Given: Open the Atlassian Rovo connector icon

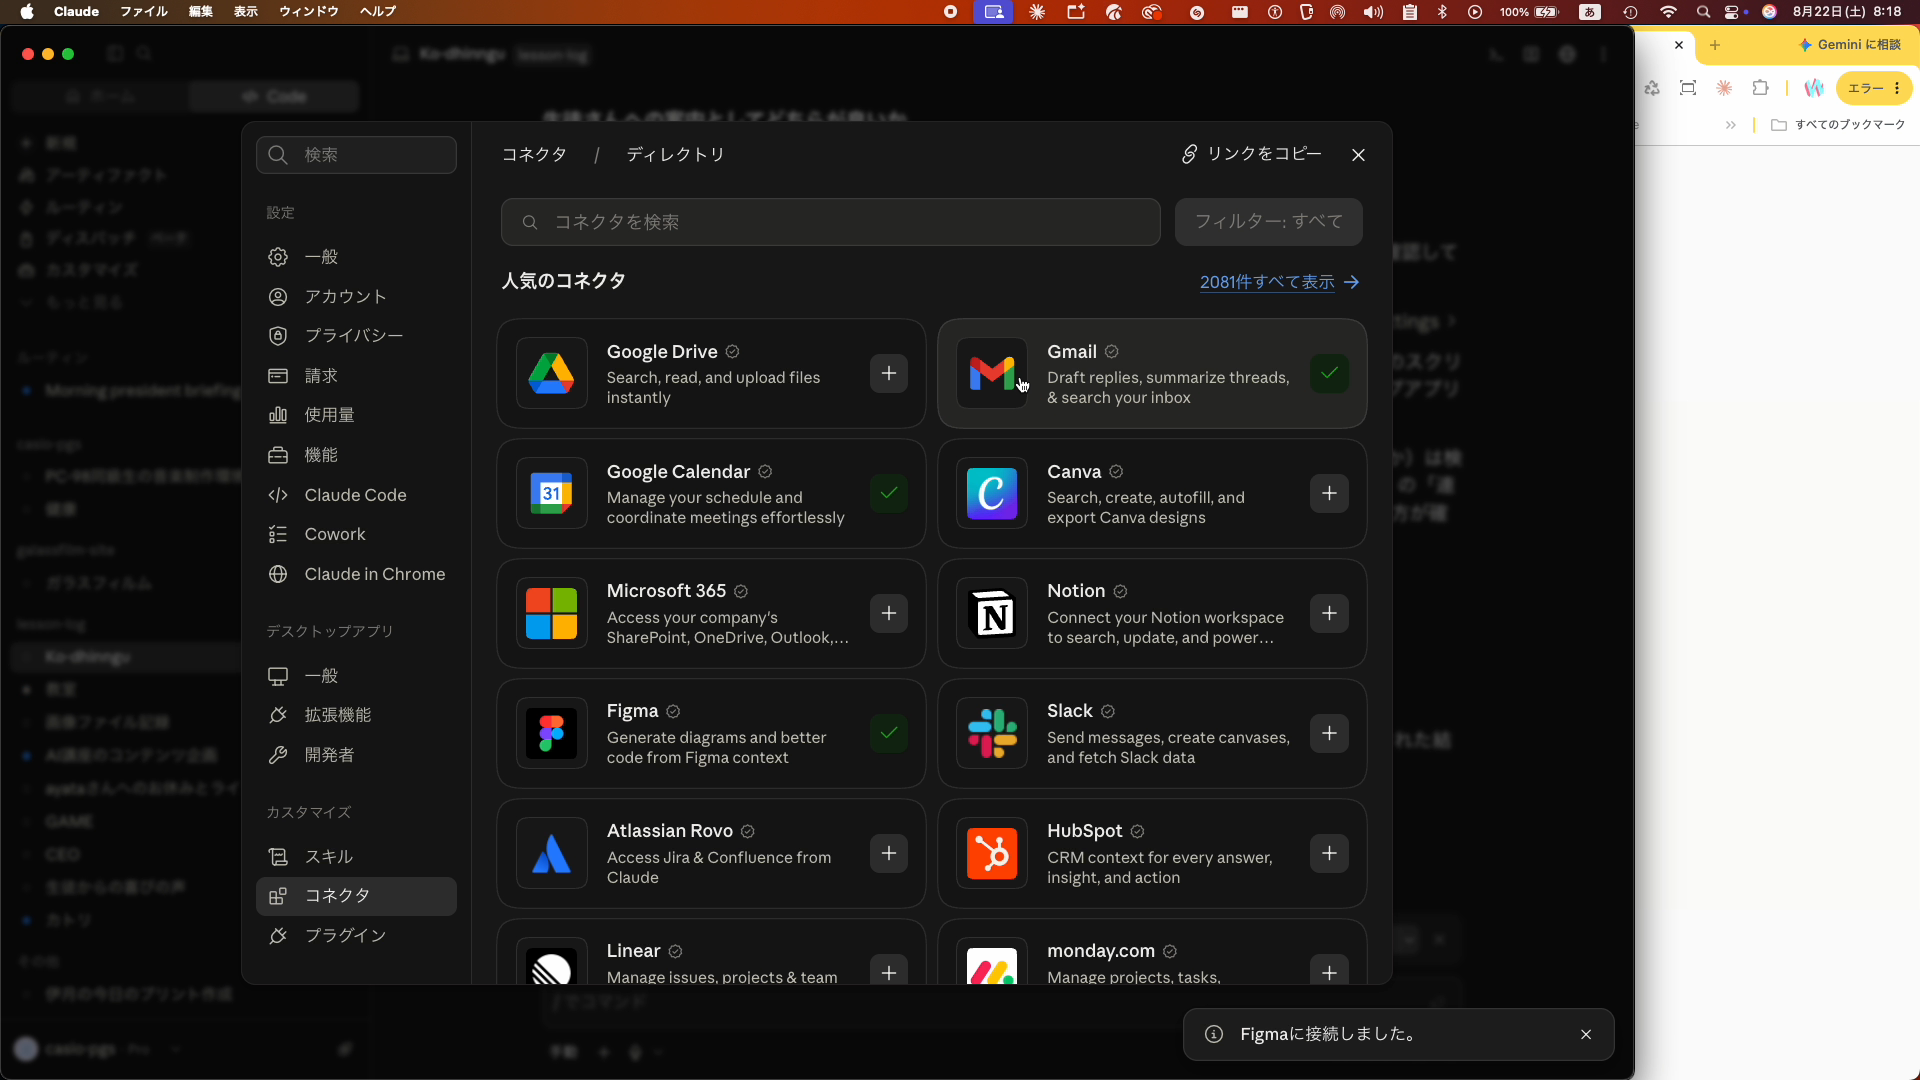Looking at the screenshot, I should point(552,854).
